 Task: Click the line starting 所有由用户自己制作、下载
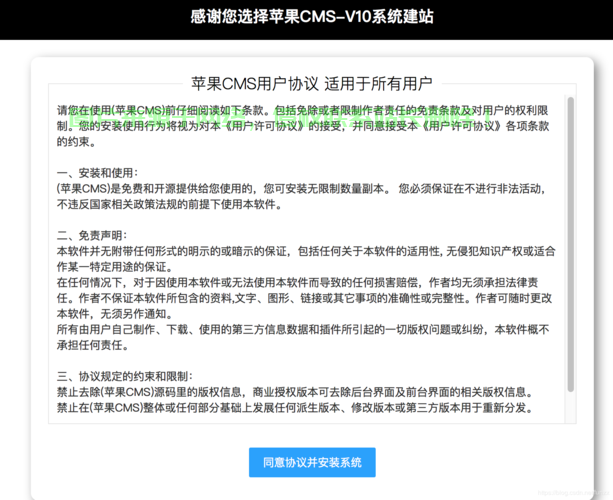(x=303, y=330)
